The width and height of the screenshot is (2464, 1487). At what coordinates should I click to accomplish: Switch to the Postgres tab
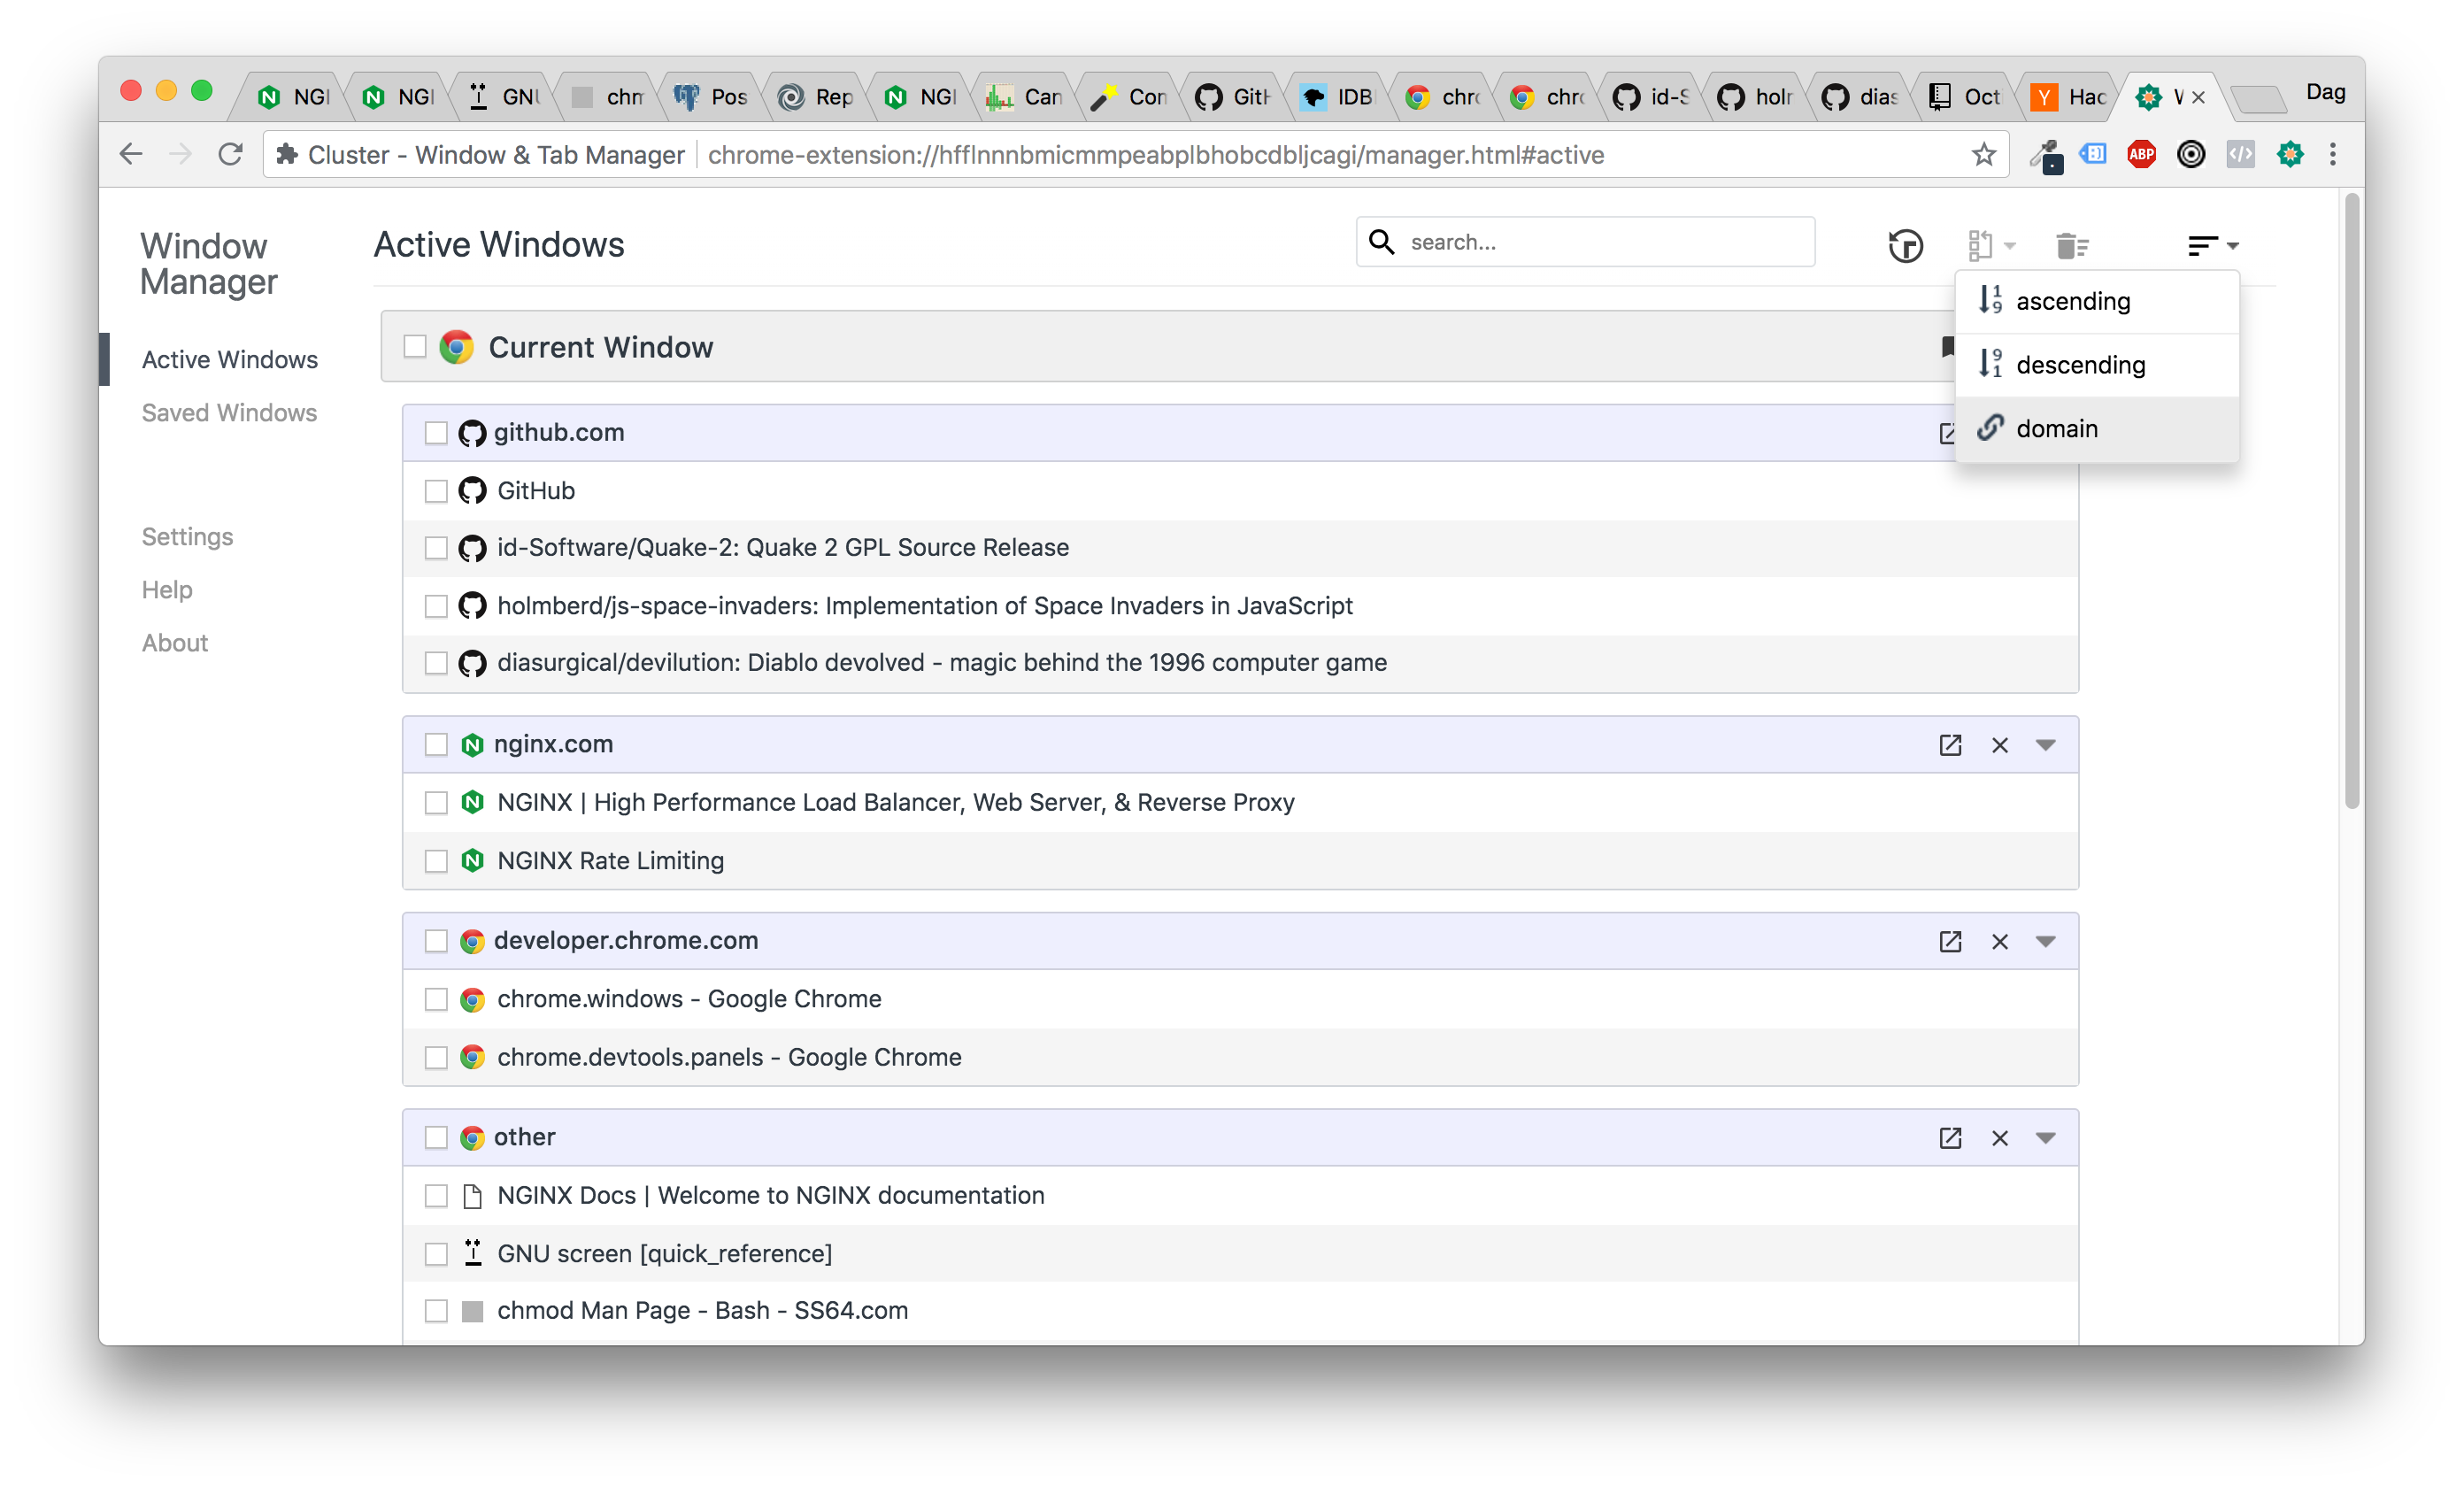pos(710,96)
